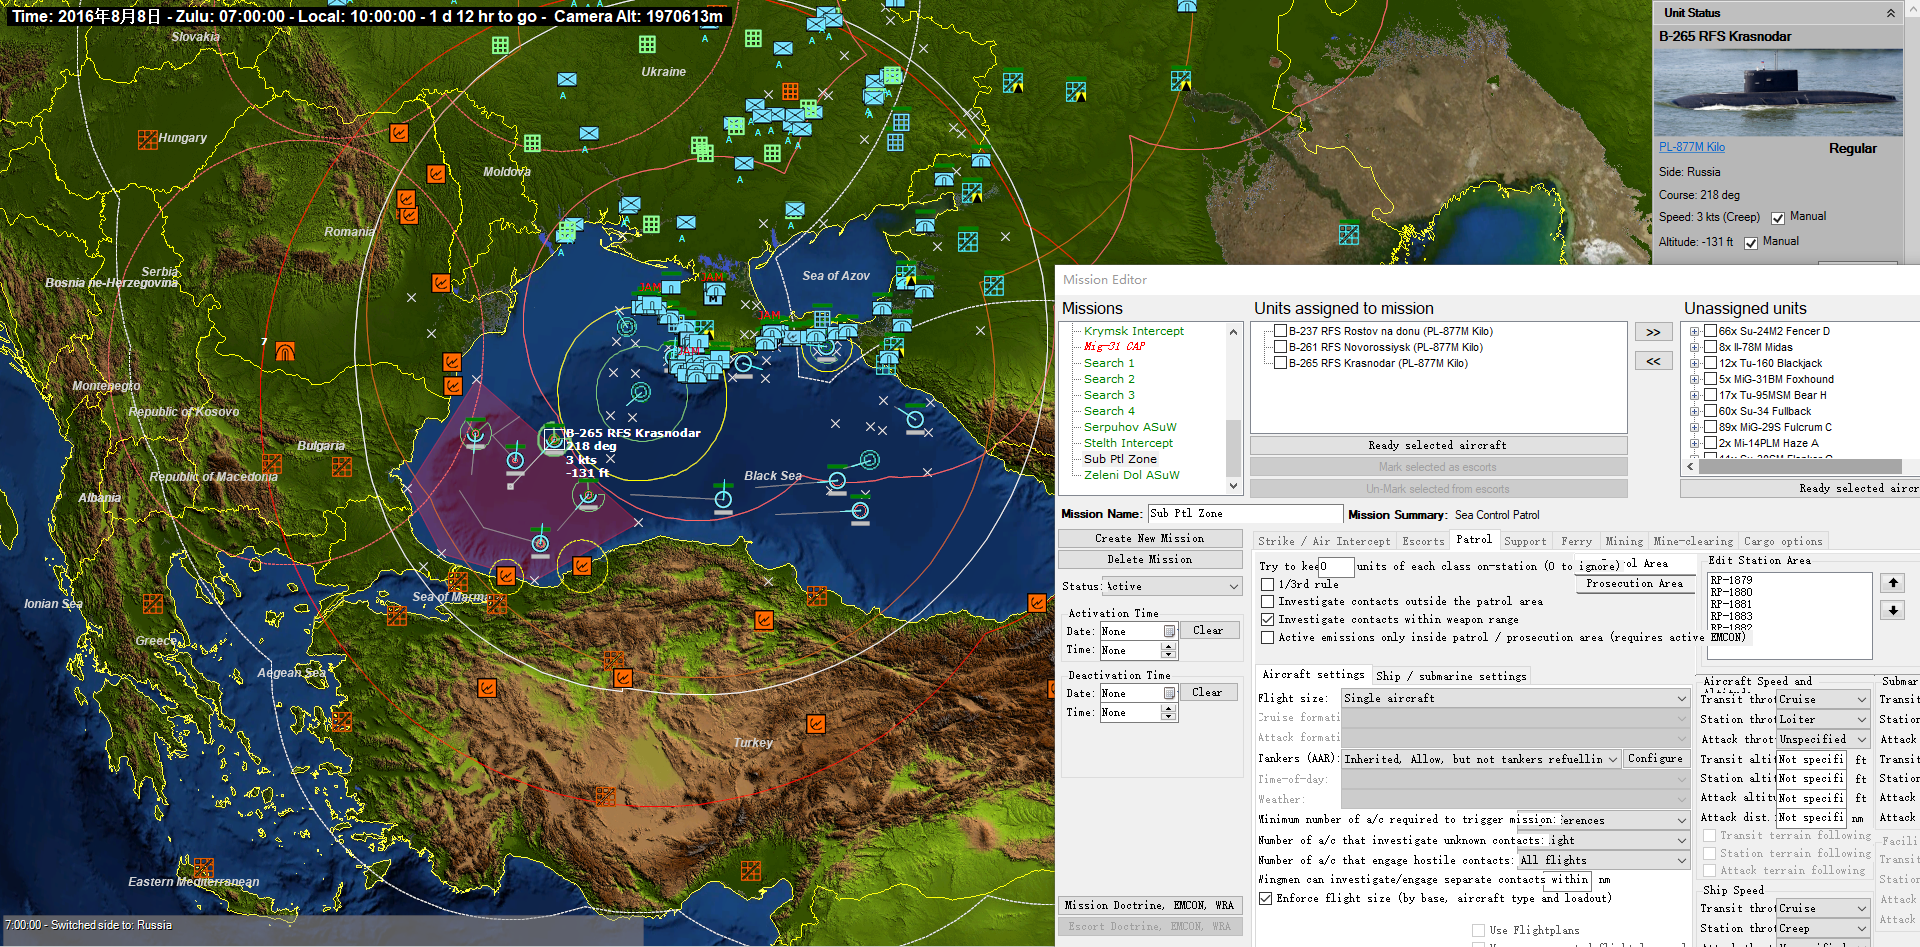Assign units with the >> arrow button
This screenshot has height=947, width=1920.
point(1653,332)
